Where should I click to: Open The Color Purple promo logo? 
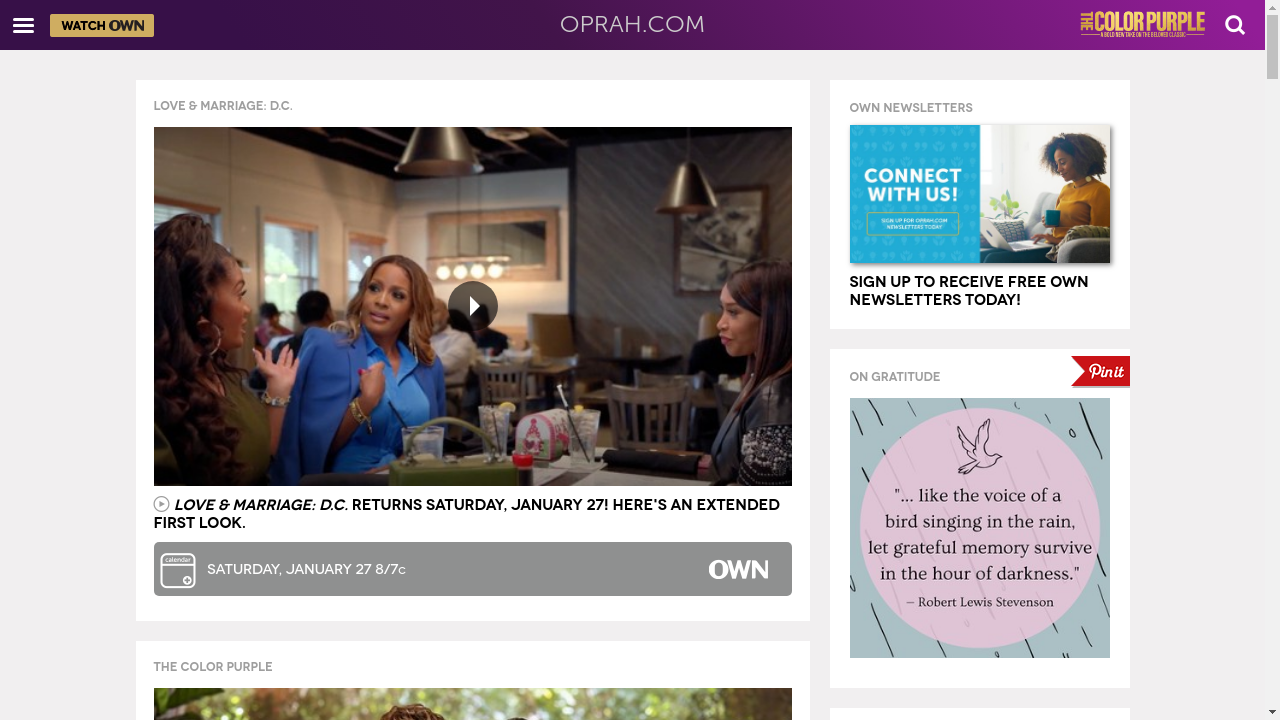point(1143,24)
